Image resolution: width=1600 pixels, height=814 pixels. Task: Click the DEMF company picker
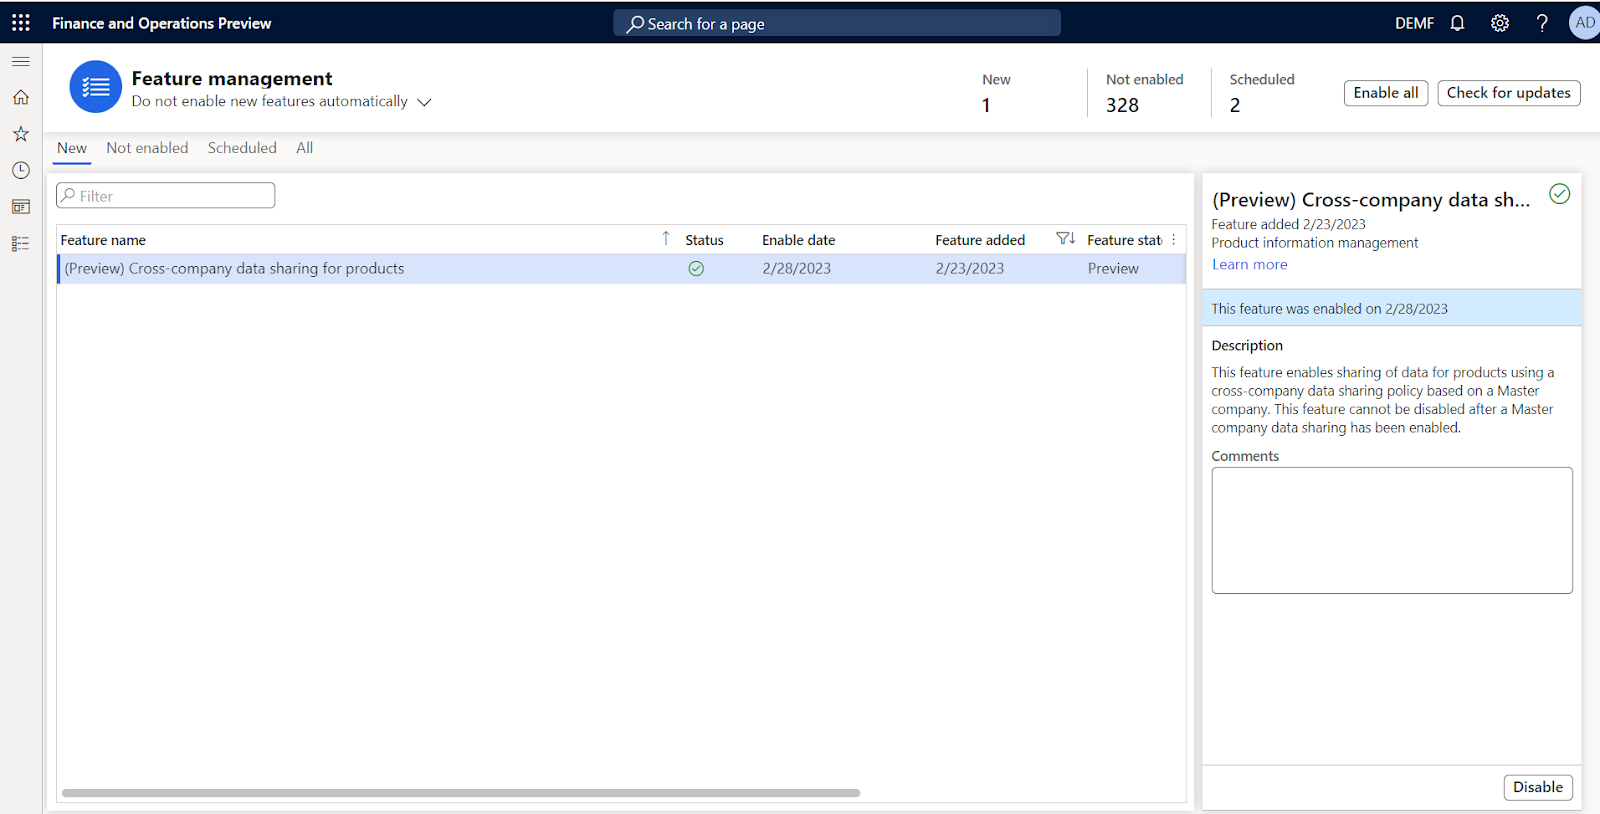pyautogui.click(x=1414, y=23)
